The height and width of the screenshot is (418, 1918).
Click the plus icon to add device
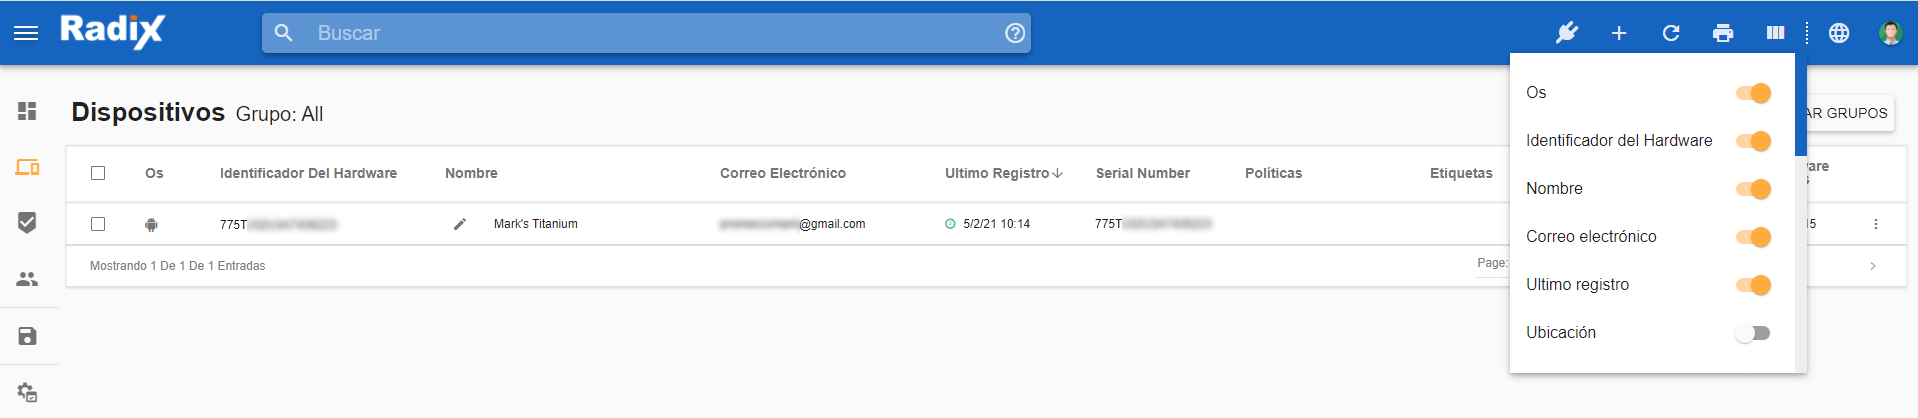coord(1619,33)
